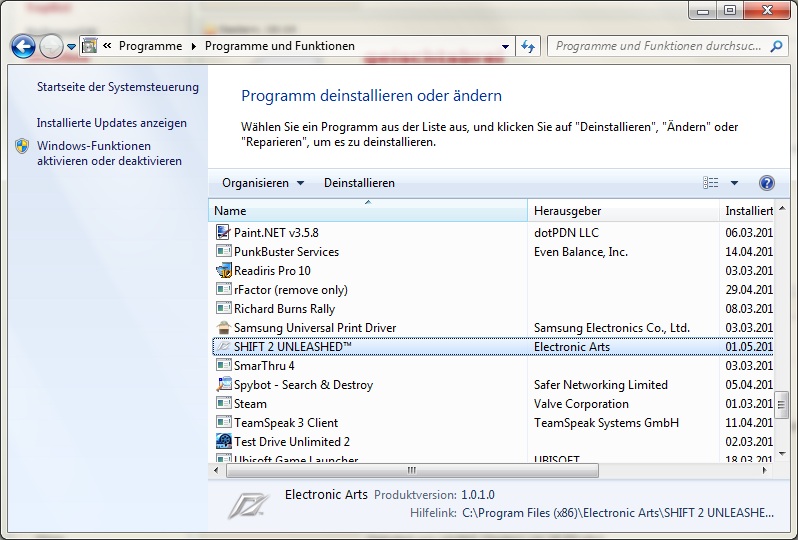Select SmarThru 4 entry text
Viewport: 798px width, 540px height.
tap(264, 365)
